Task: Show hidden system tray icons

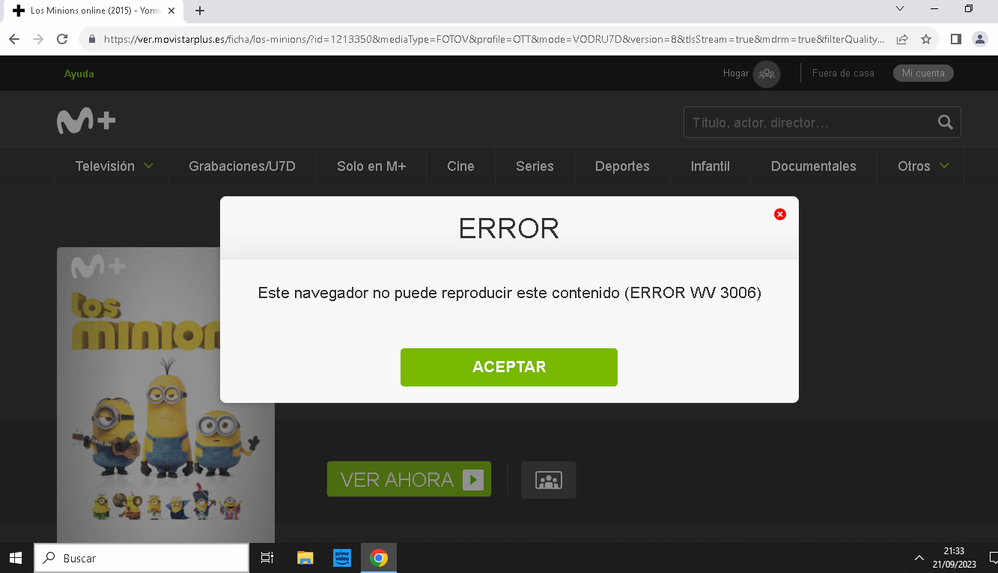Action: 918,558
